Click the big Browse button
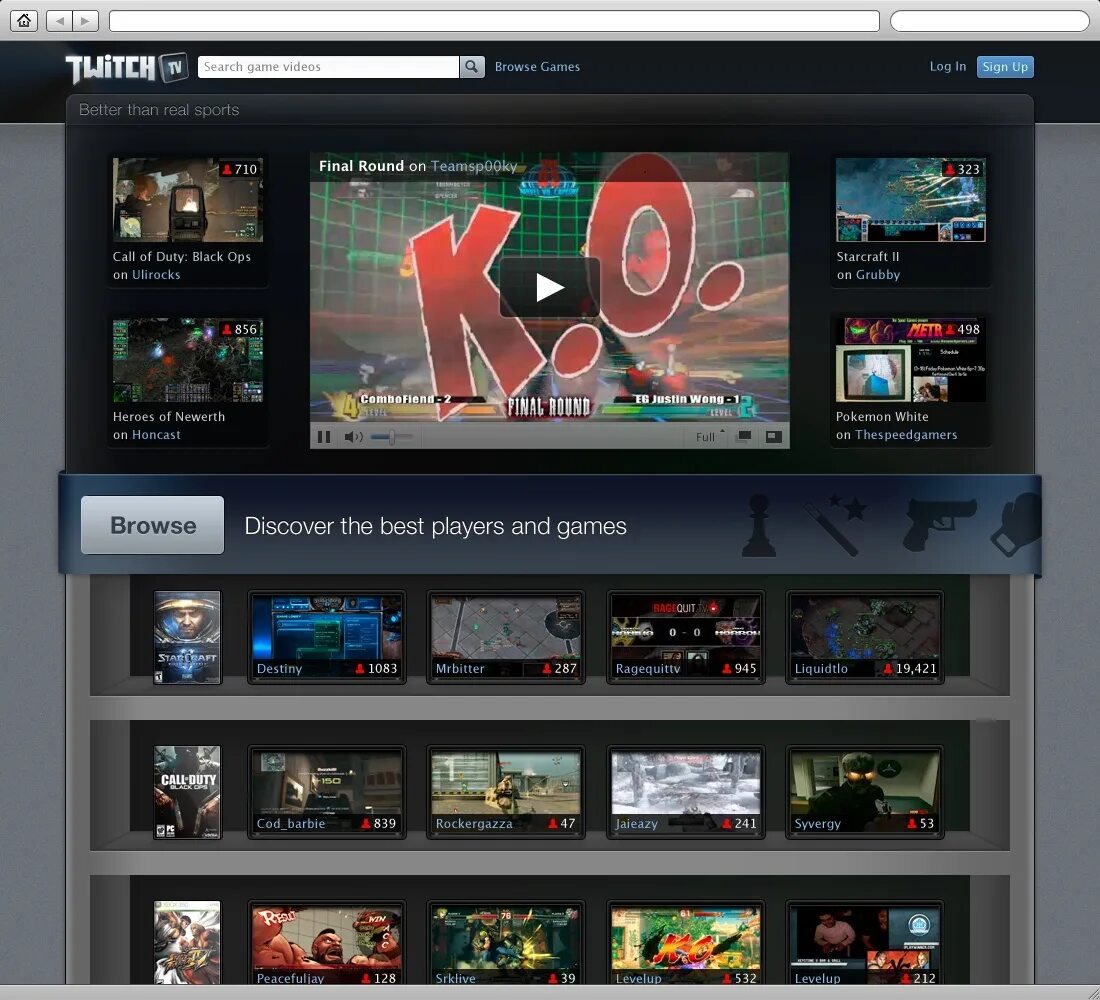Viewport: 1100px width, 1000px height. (152, 525)
